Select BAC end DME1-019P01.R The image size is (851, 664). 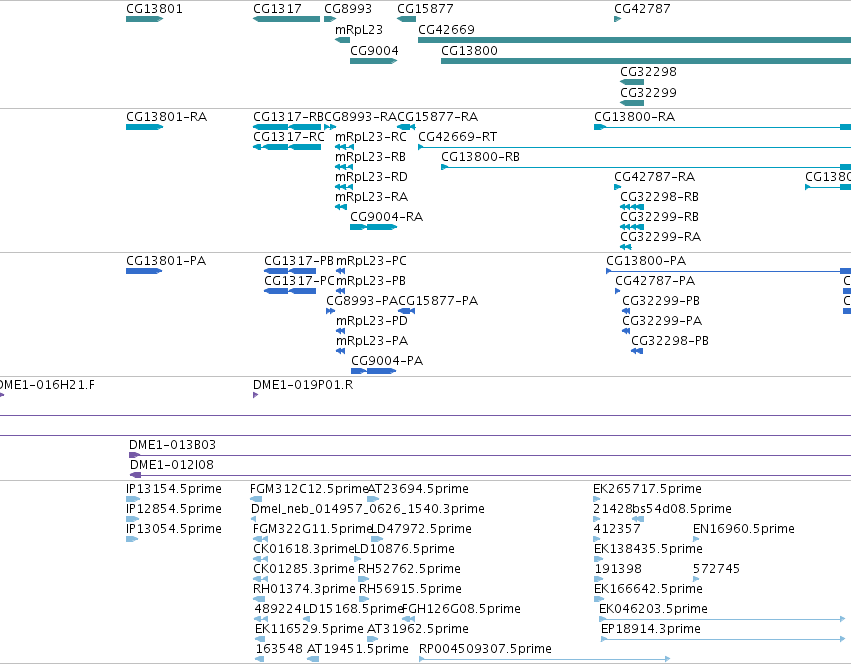(303, 385)
